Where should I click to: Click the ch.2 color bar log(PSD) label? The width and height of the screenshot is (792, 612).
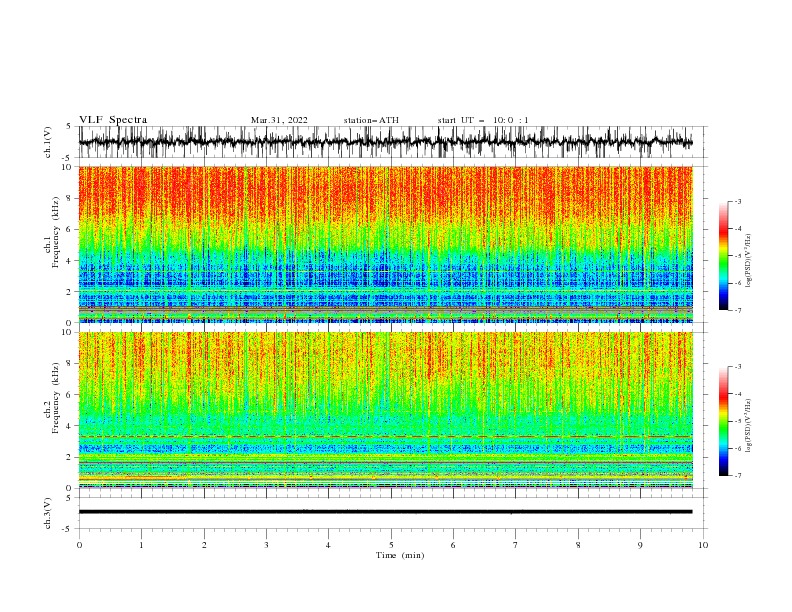pyautogui.click(x=748, y=426)
